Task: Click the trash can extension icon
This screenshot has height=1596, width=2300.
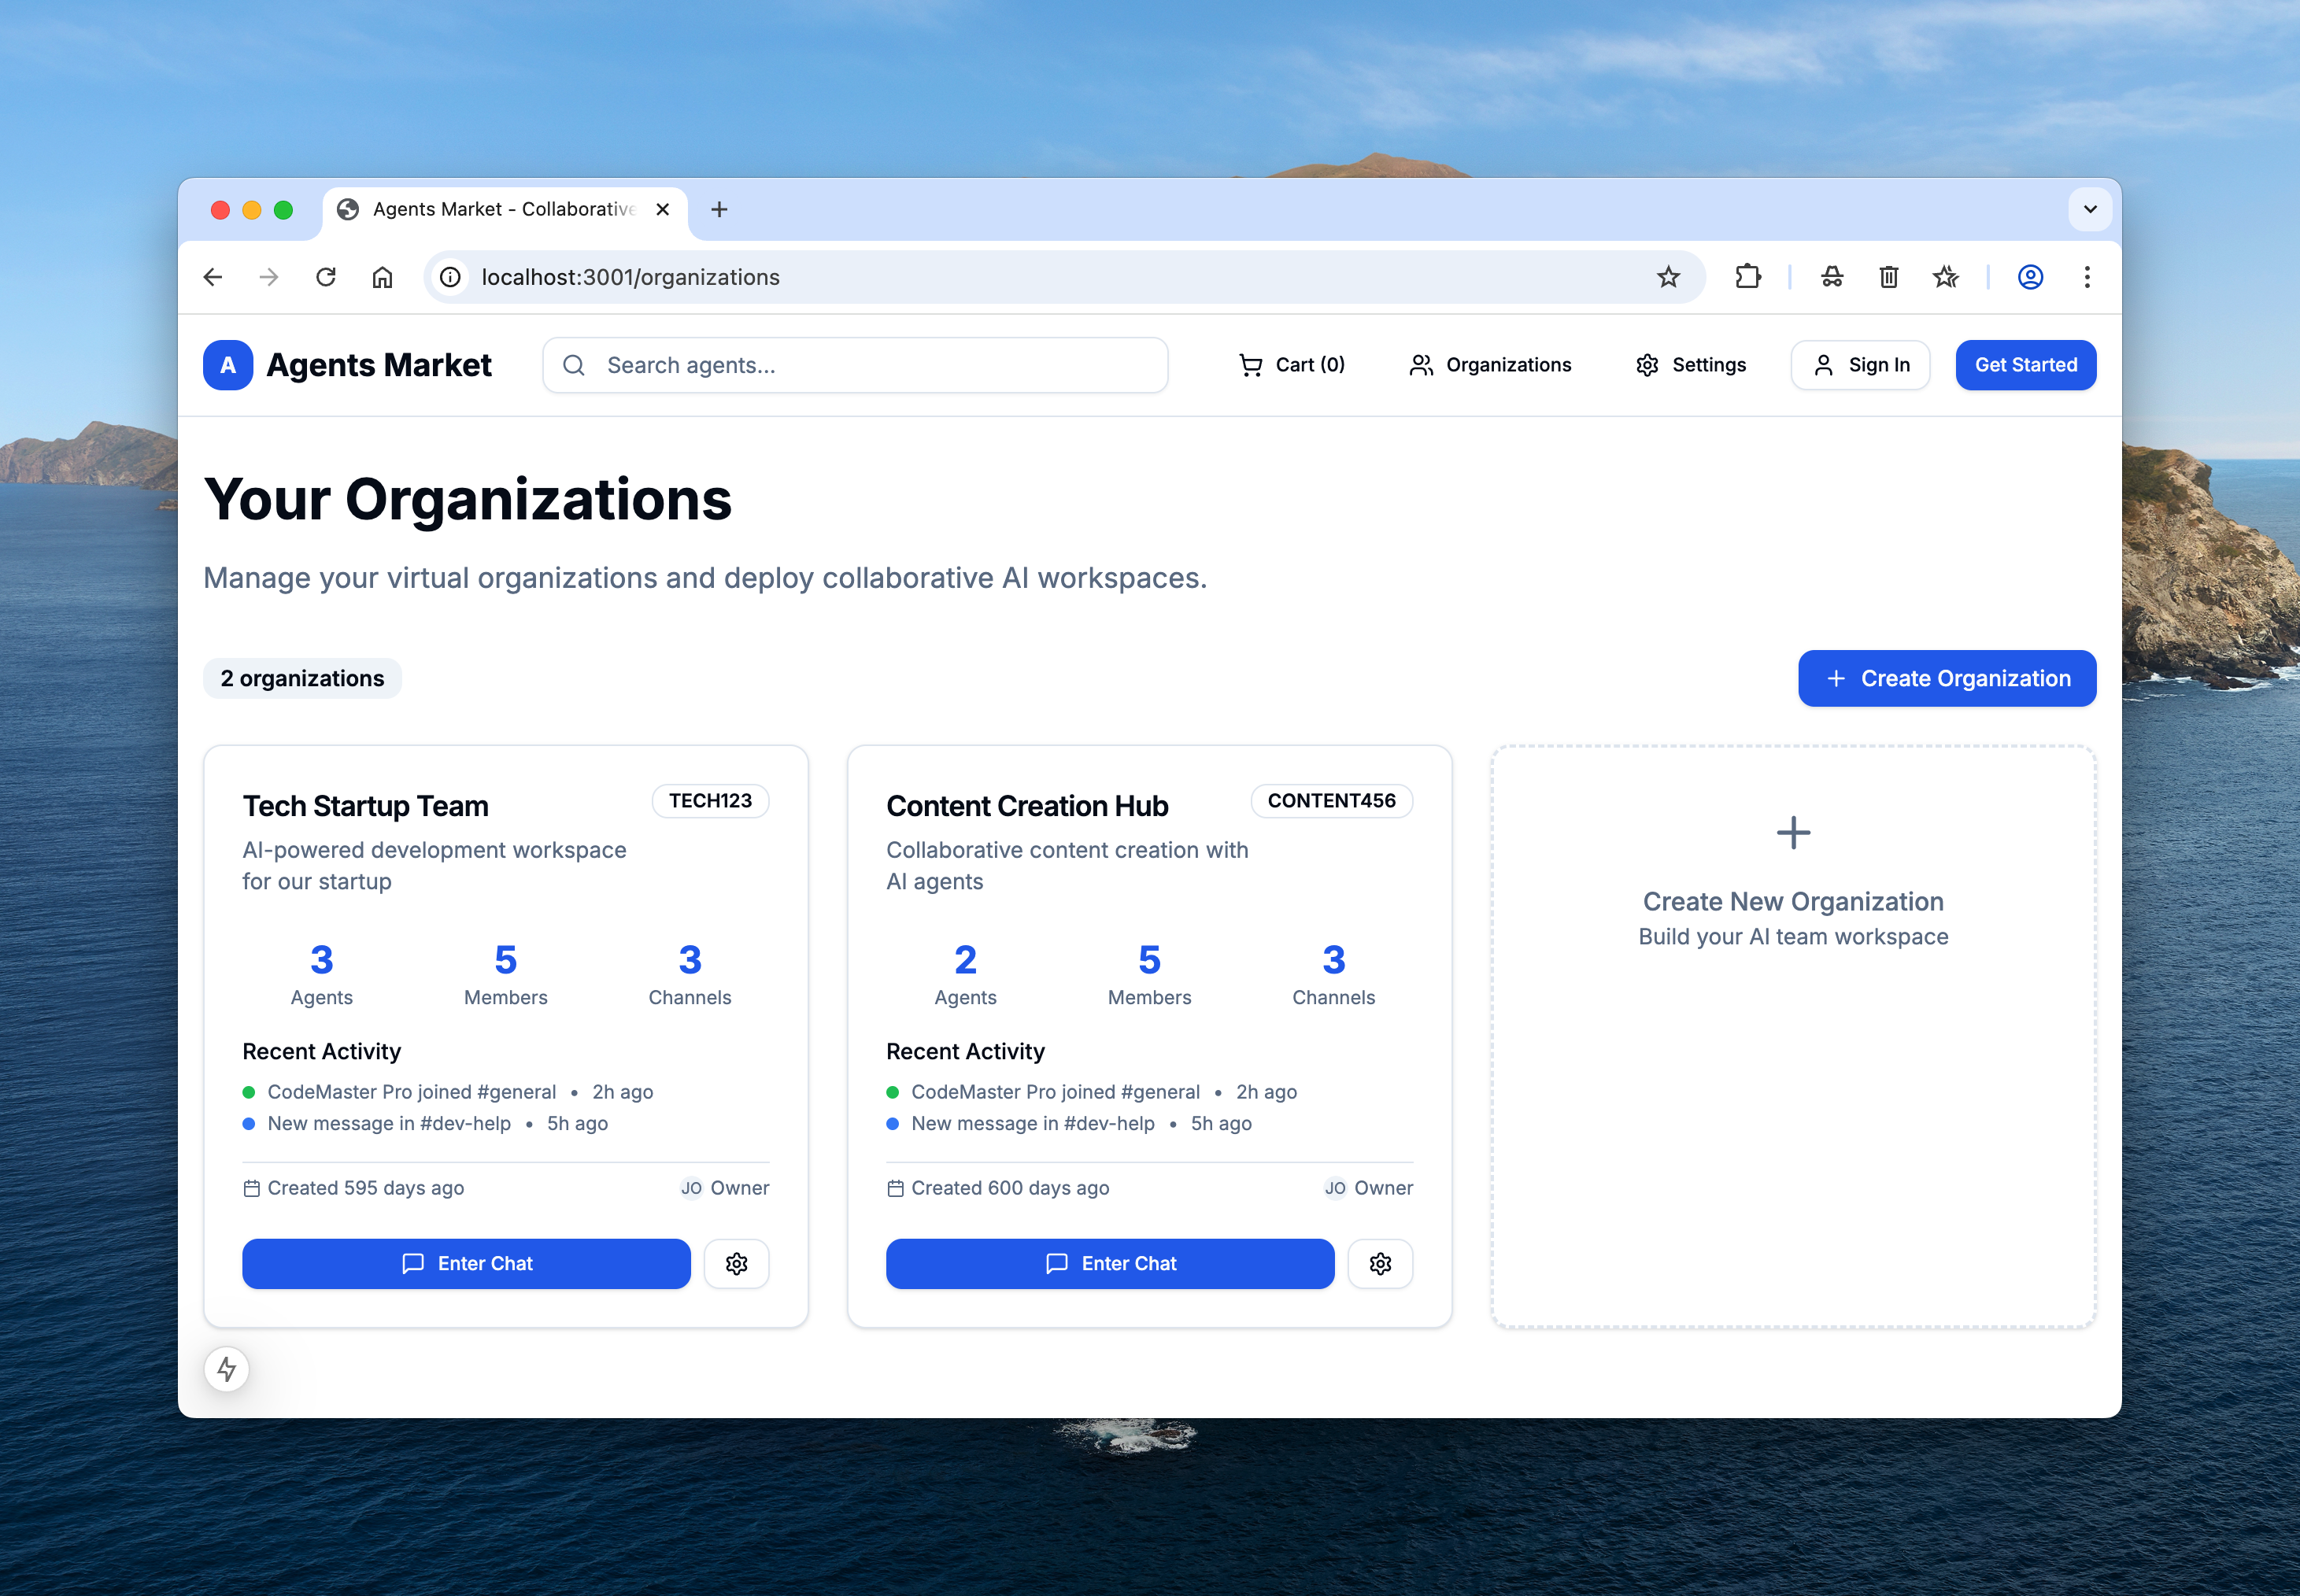Action: pos(1888,277)
